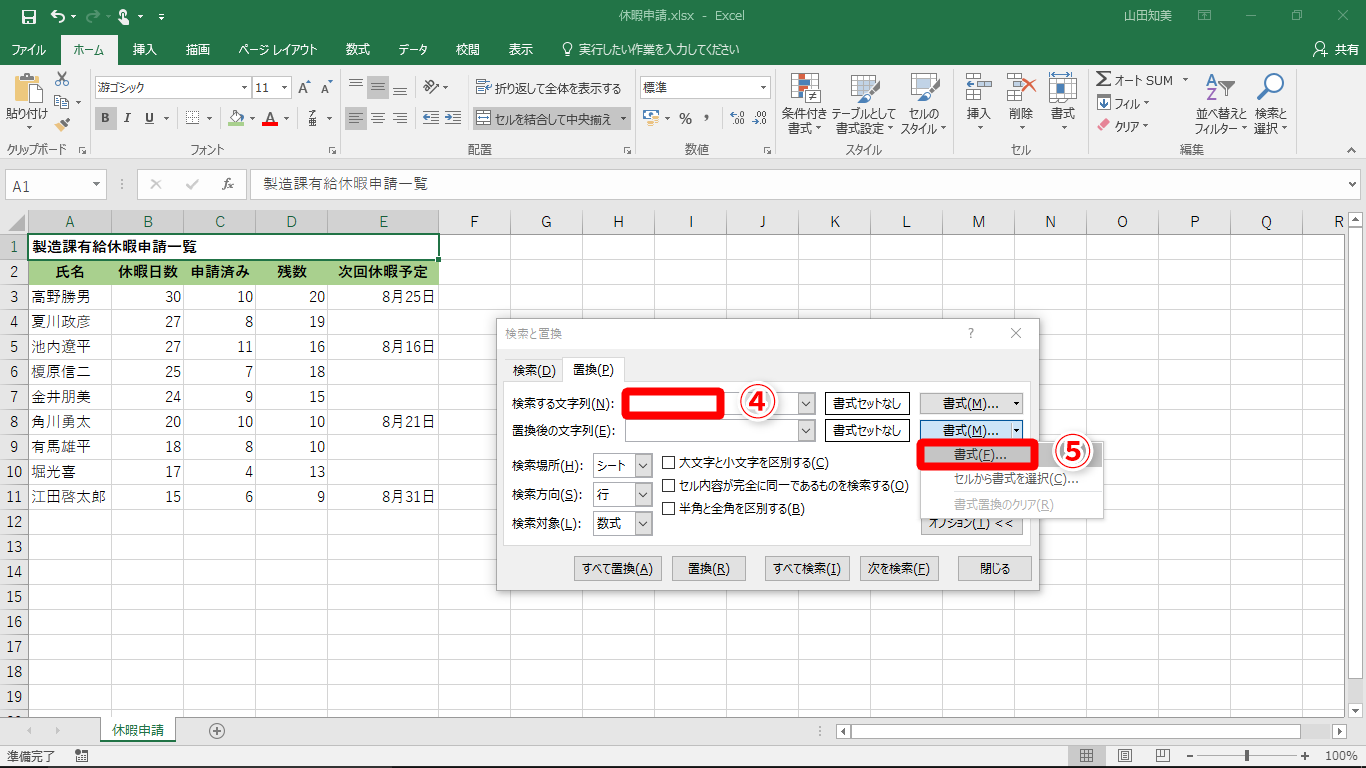Click the Save icon in the quick access toolbar

point(27,16)
